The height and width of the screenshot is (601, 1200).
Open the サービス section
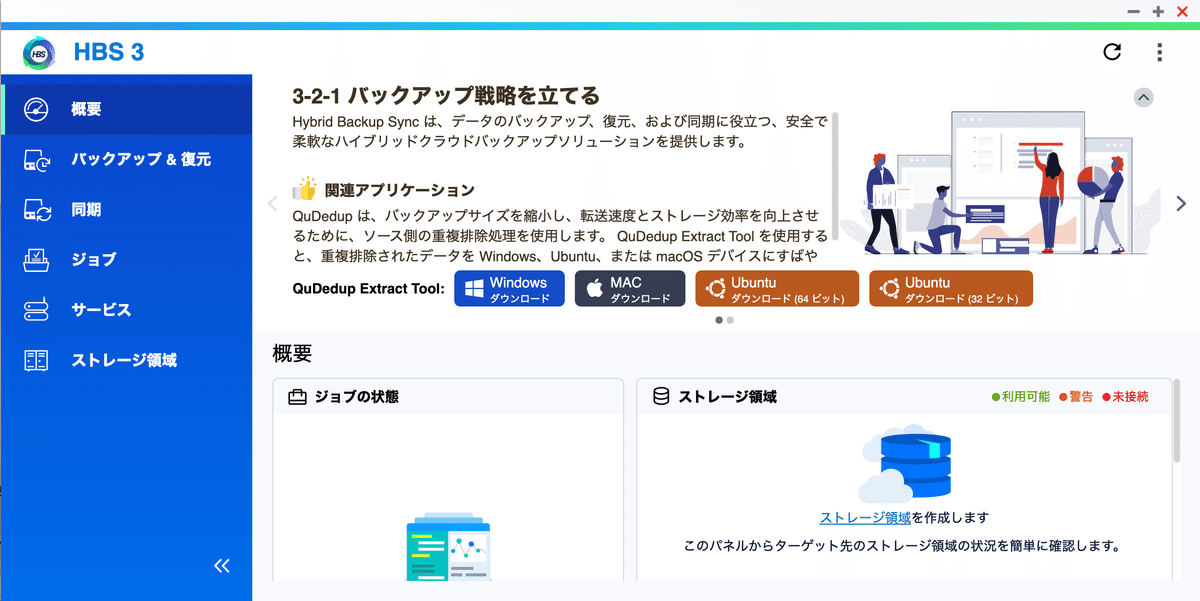coord(127,310)
